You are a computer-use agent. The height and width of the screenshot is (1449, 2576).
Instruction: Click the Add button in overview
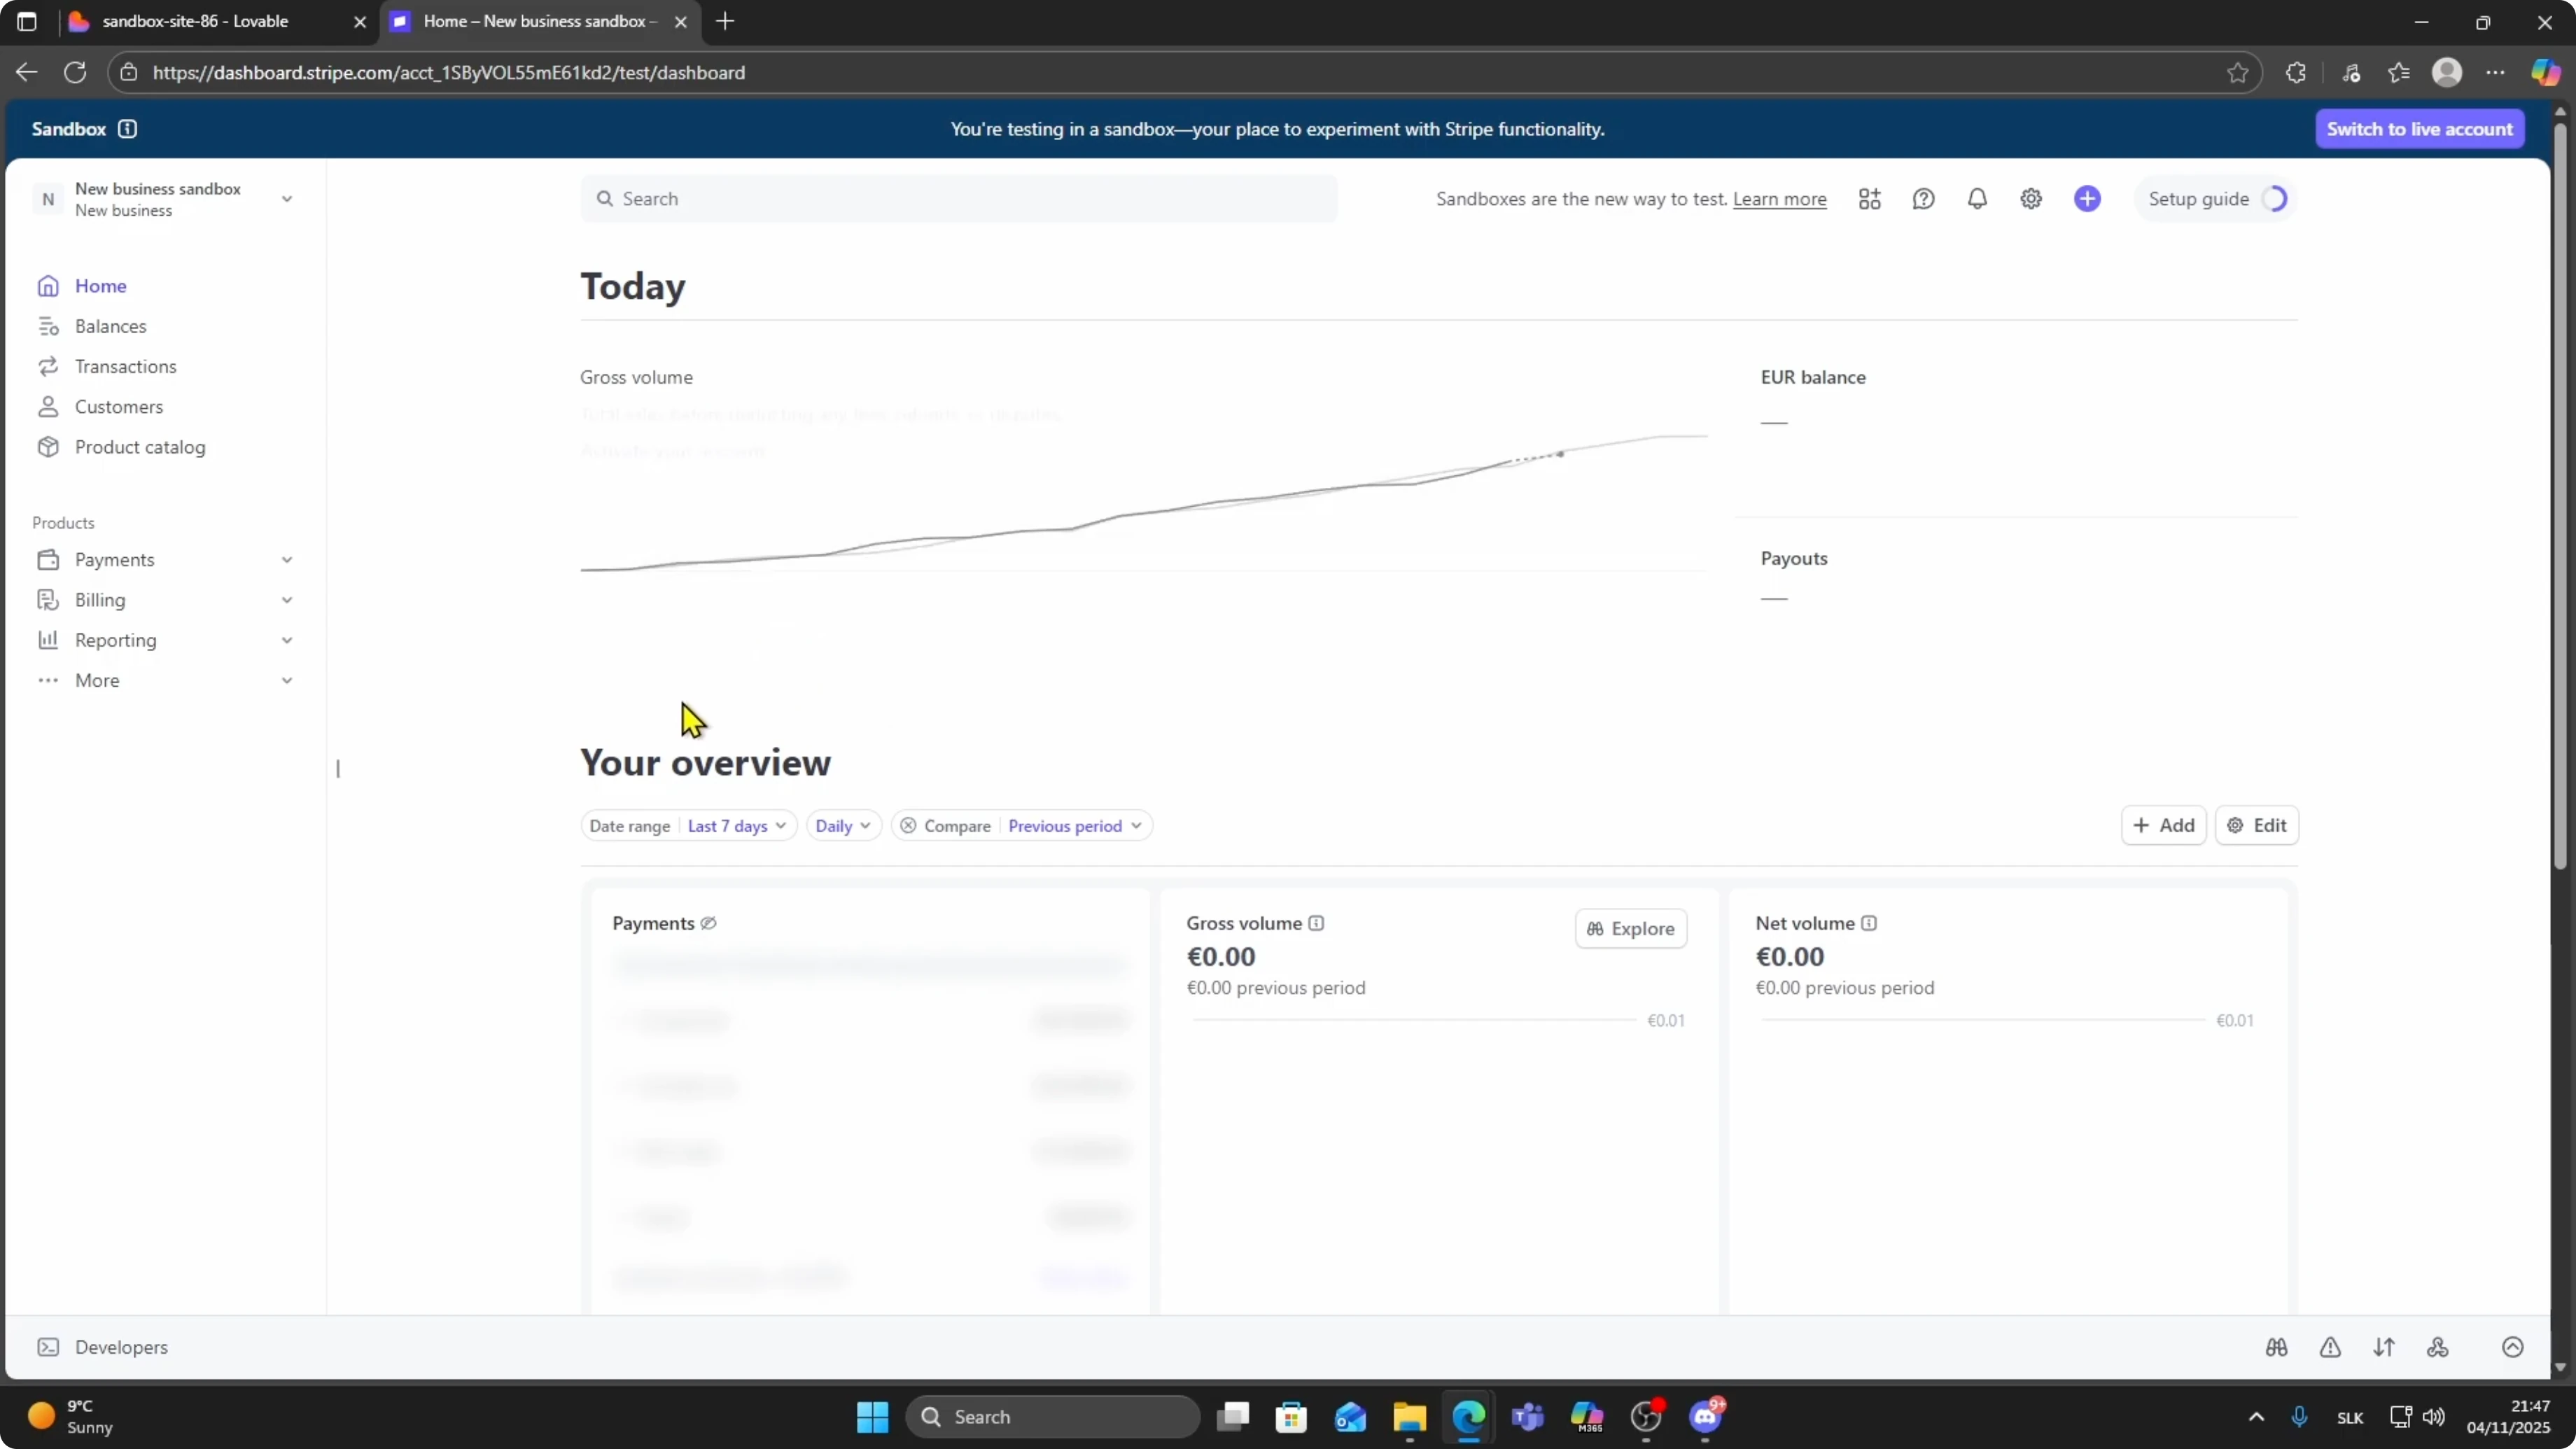(2163, 826)
